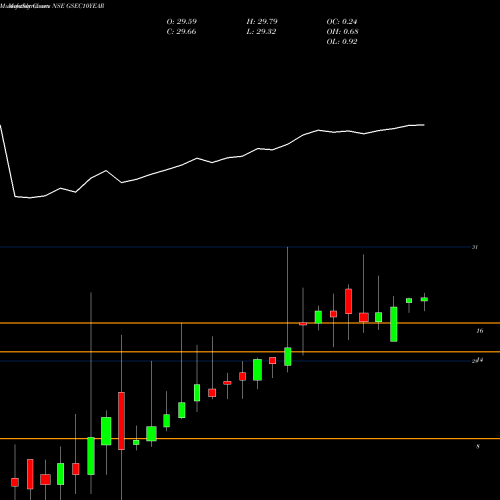The width and height of the screenshot is (500, 500).
Task: Select the OC: 0.24 reading
Action: point(342,22)
